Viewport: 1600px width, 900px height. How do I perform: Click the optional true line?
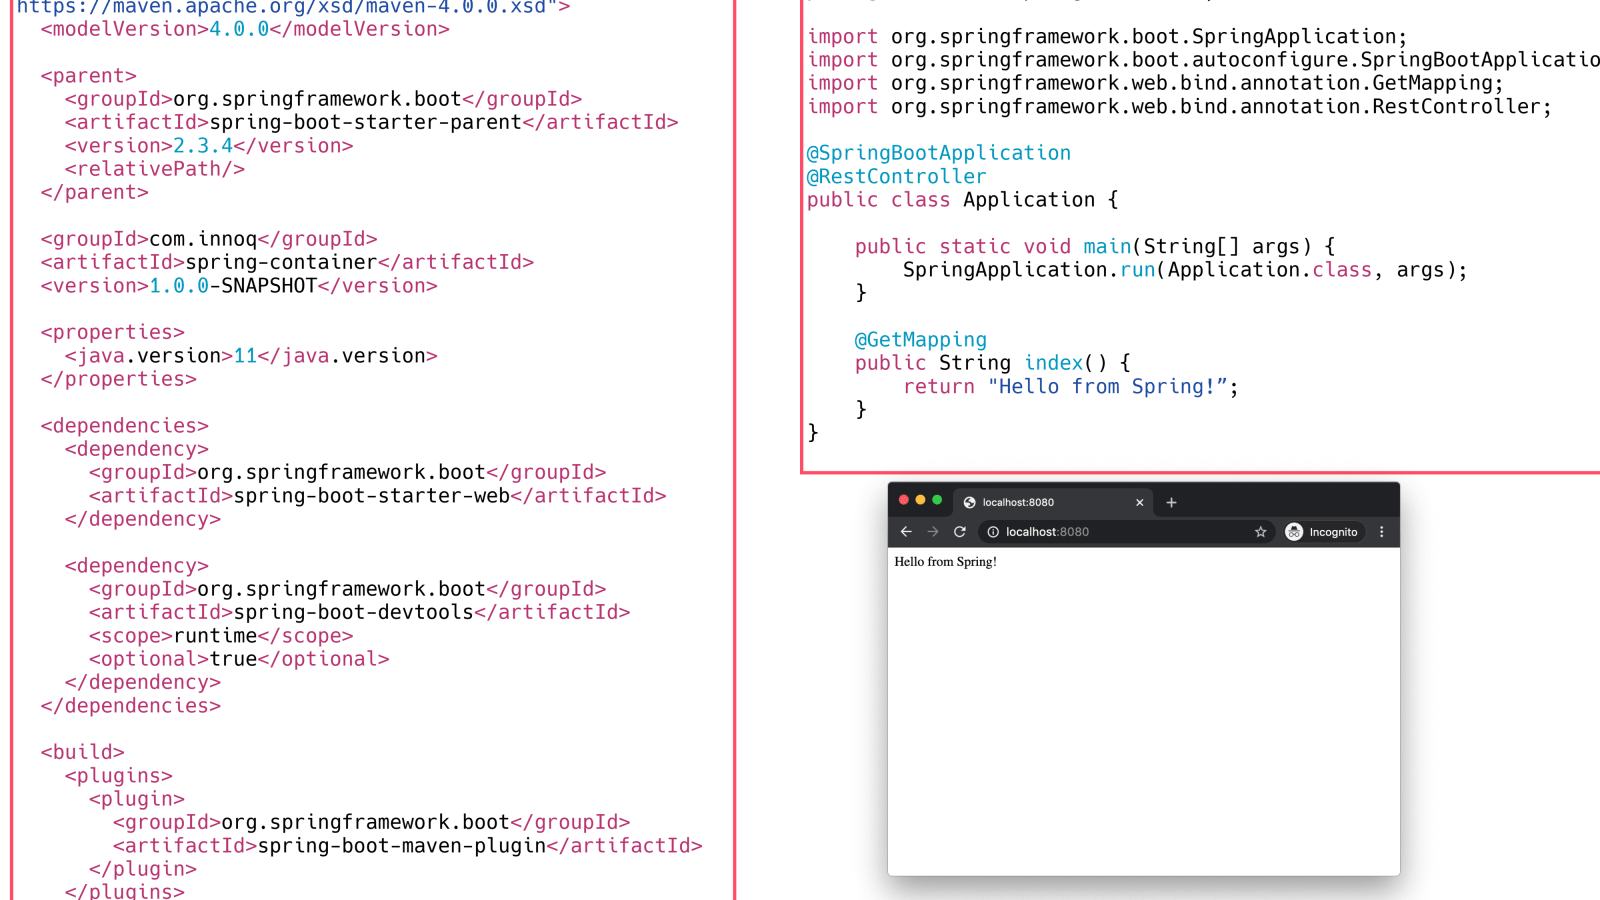[238, 659]
